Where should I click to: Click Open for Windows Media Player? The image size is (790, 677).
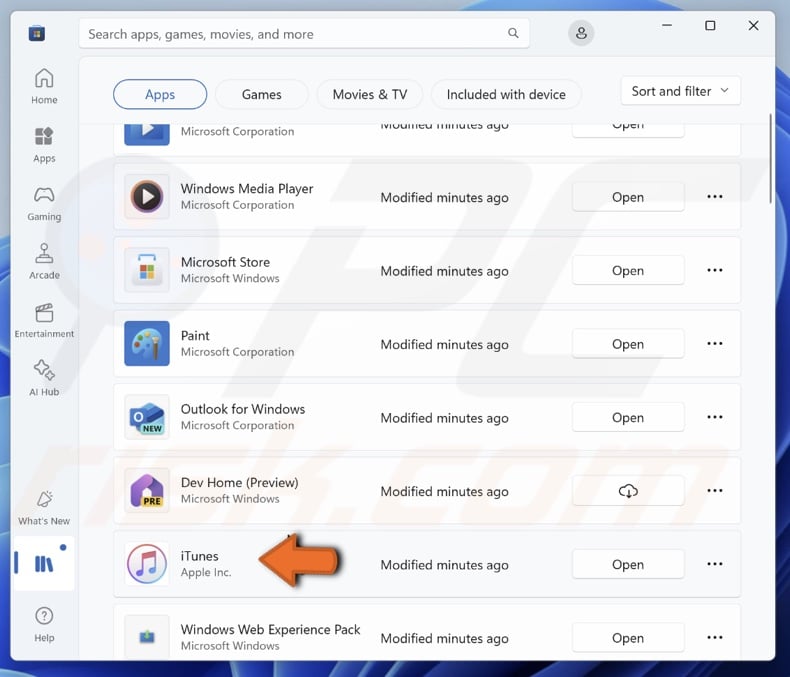click(x=628, y=197)
